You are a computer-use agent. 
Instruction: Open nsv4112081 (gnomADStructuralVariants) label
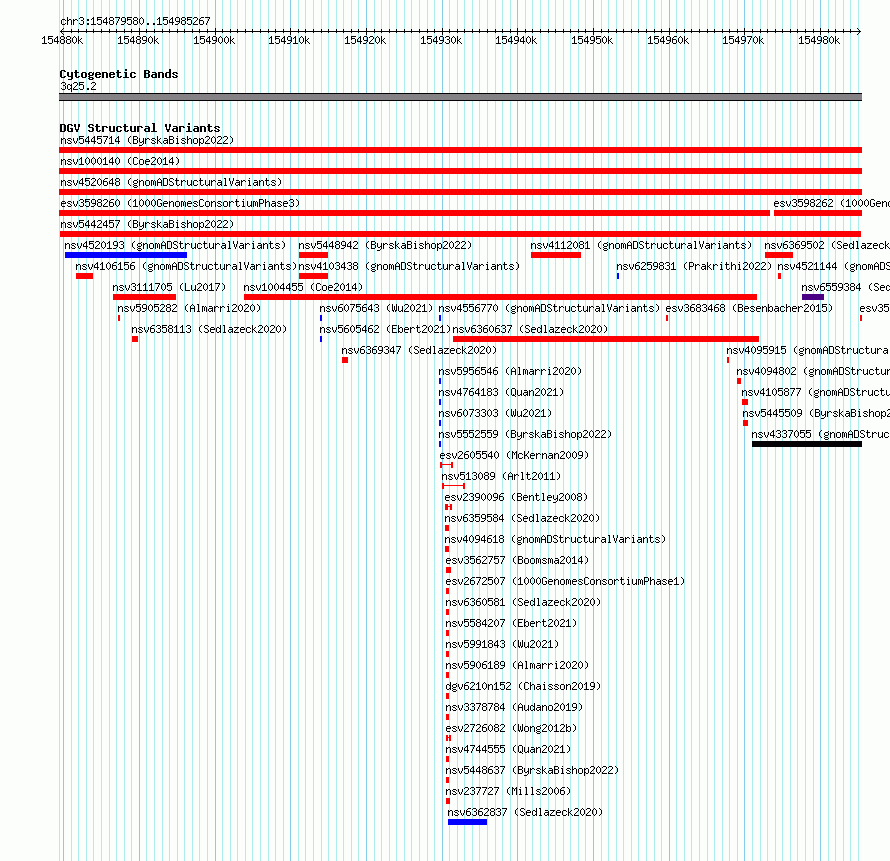(641, 245)
